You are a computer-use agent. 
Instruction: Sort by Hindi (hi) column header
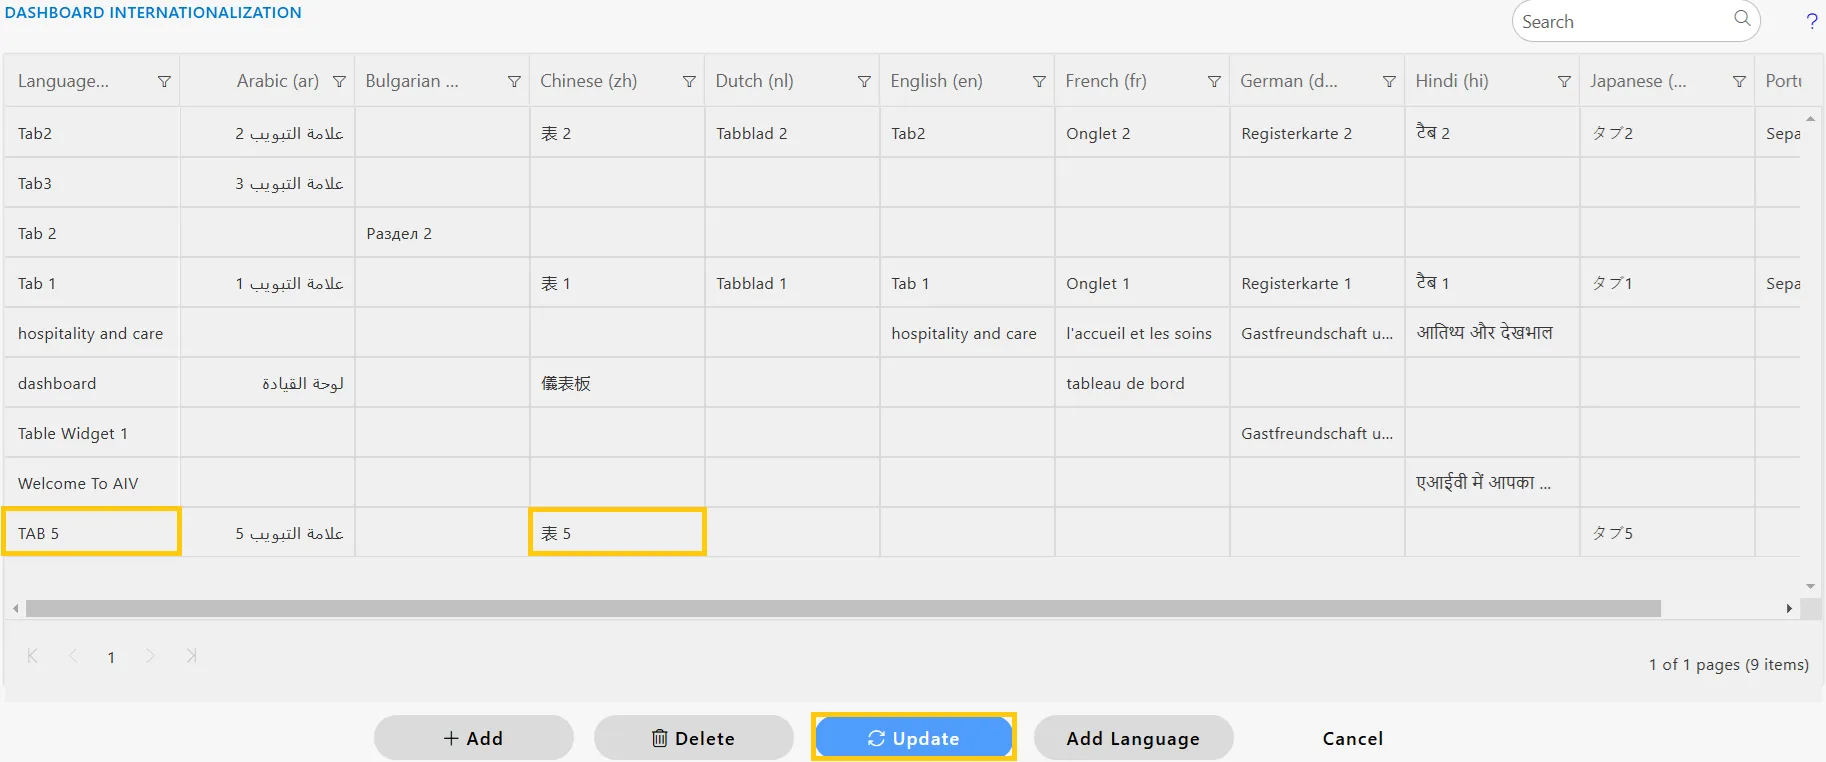[1452, 81]
